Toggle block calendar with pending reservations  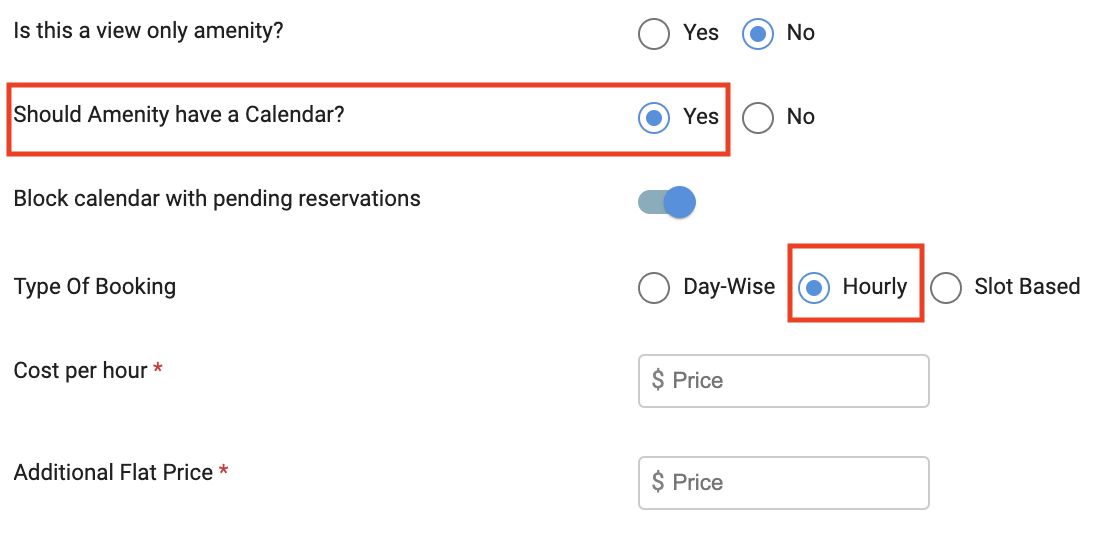tap(667, 203)
